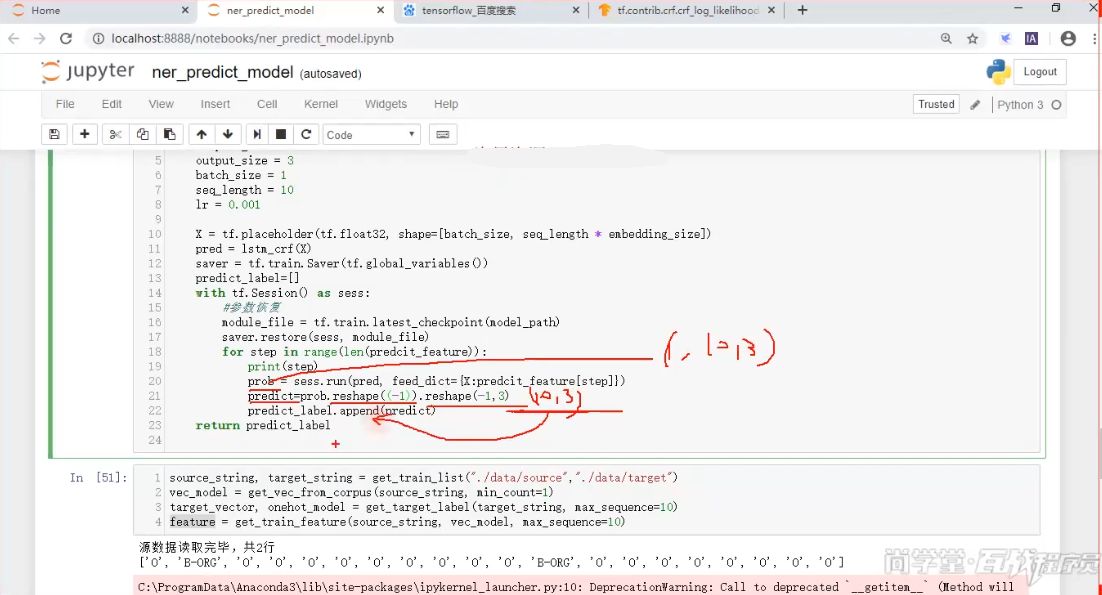Paste cells below using clipboard icon
The height and width of the screenshot is (595, 1102).
[169, 134]
